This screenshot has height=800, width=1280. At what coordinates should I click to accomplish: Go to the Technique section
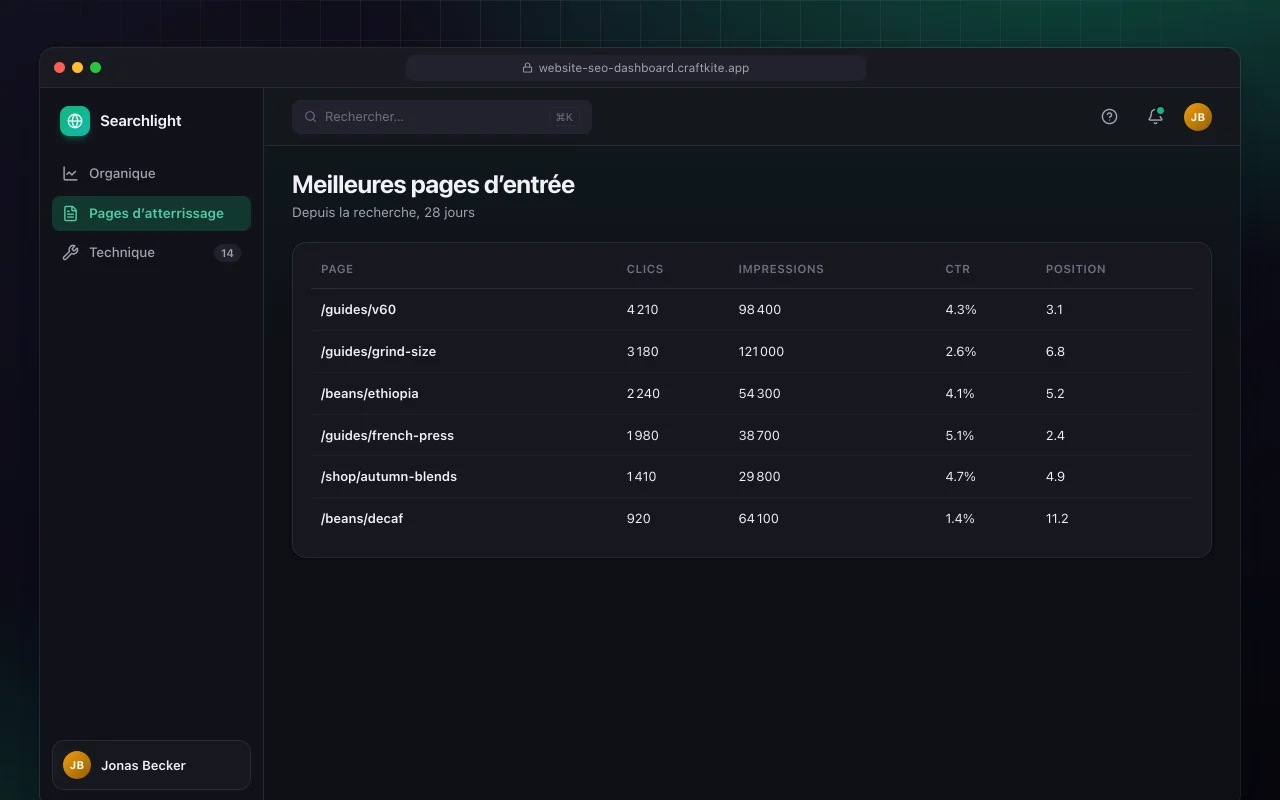pos(151,253)
